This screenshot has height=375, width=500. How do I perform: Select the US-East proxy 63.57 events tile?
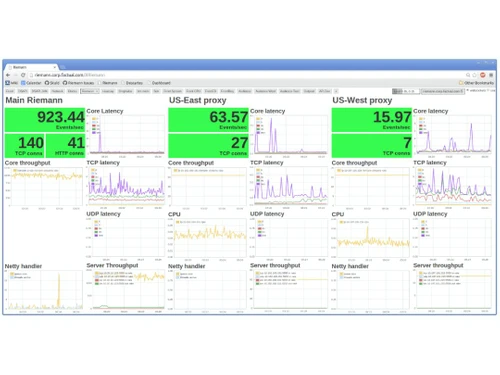click(x=208, y=120)
